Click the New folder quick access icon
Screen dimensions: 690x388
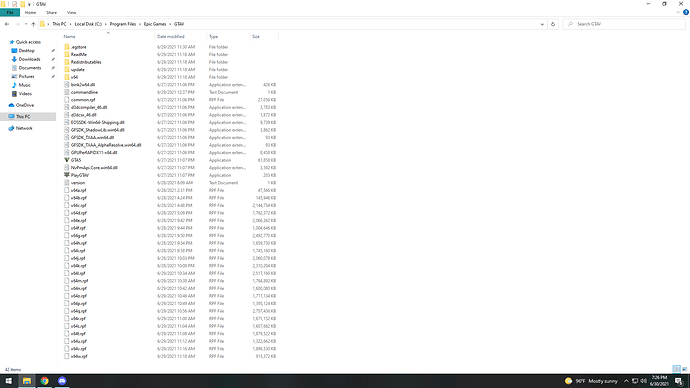(x=22, y=4)
